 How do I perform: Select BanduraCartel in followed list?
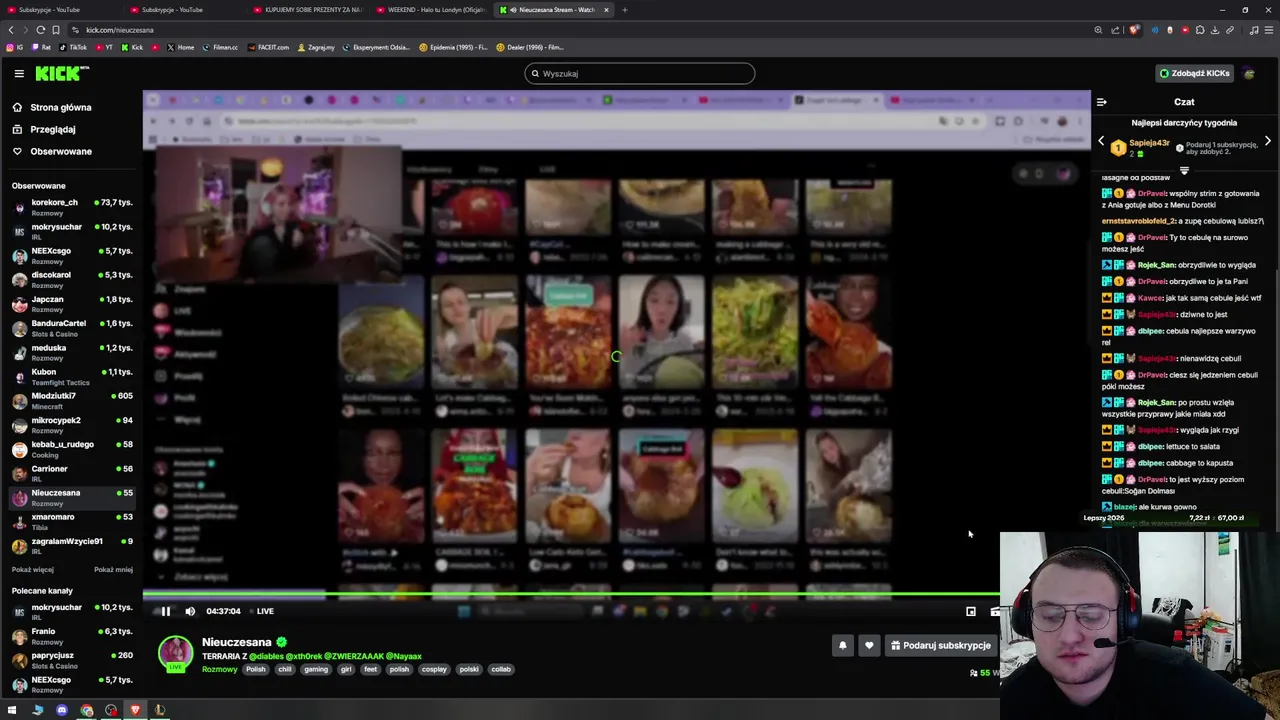coord(72,328)
